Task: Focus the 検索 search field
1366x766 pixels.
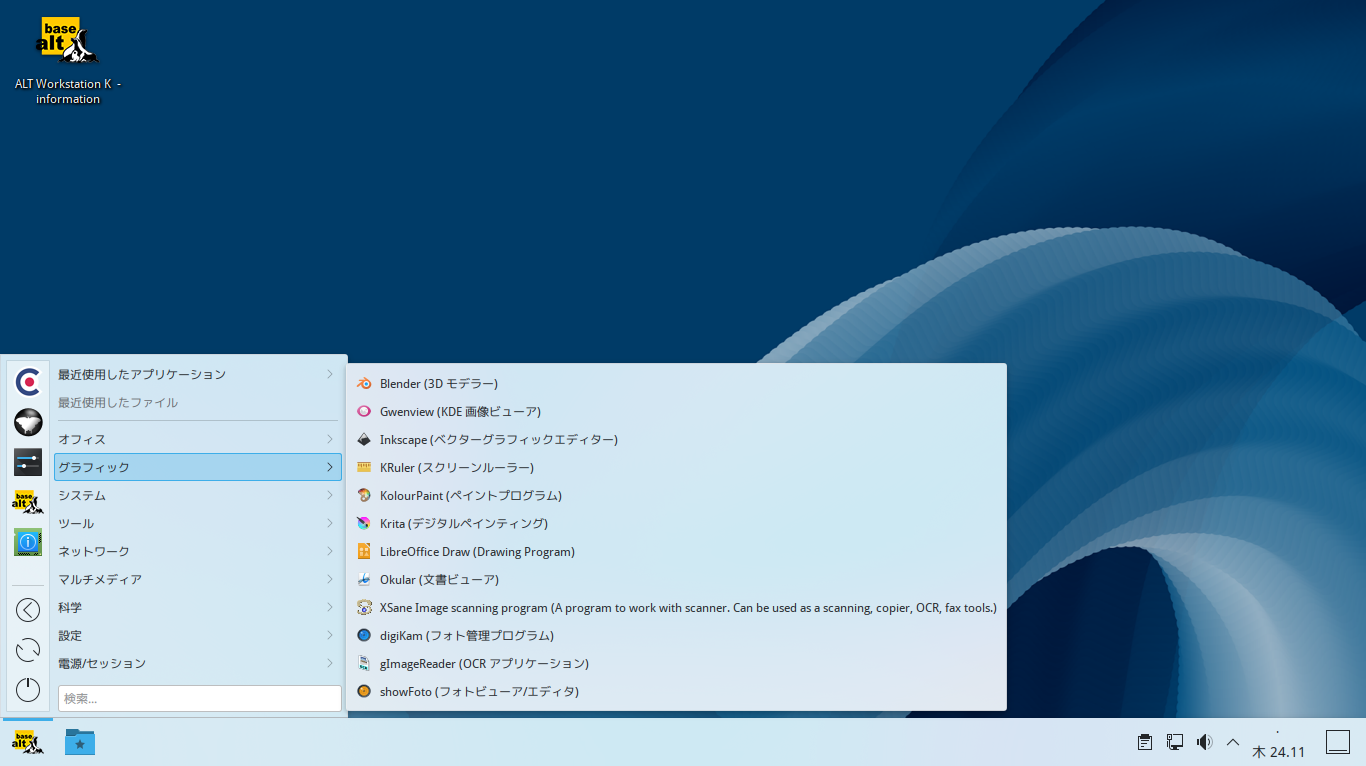Action: (200, 698)
